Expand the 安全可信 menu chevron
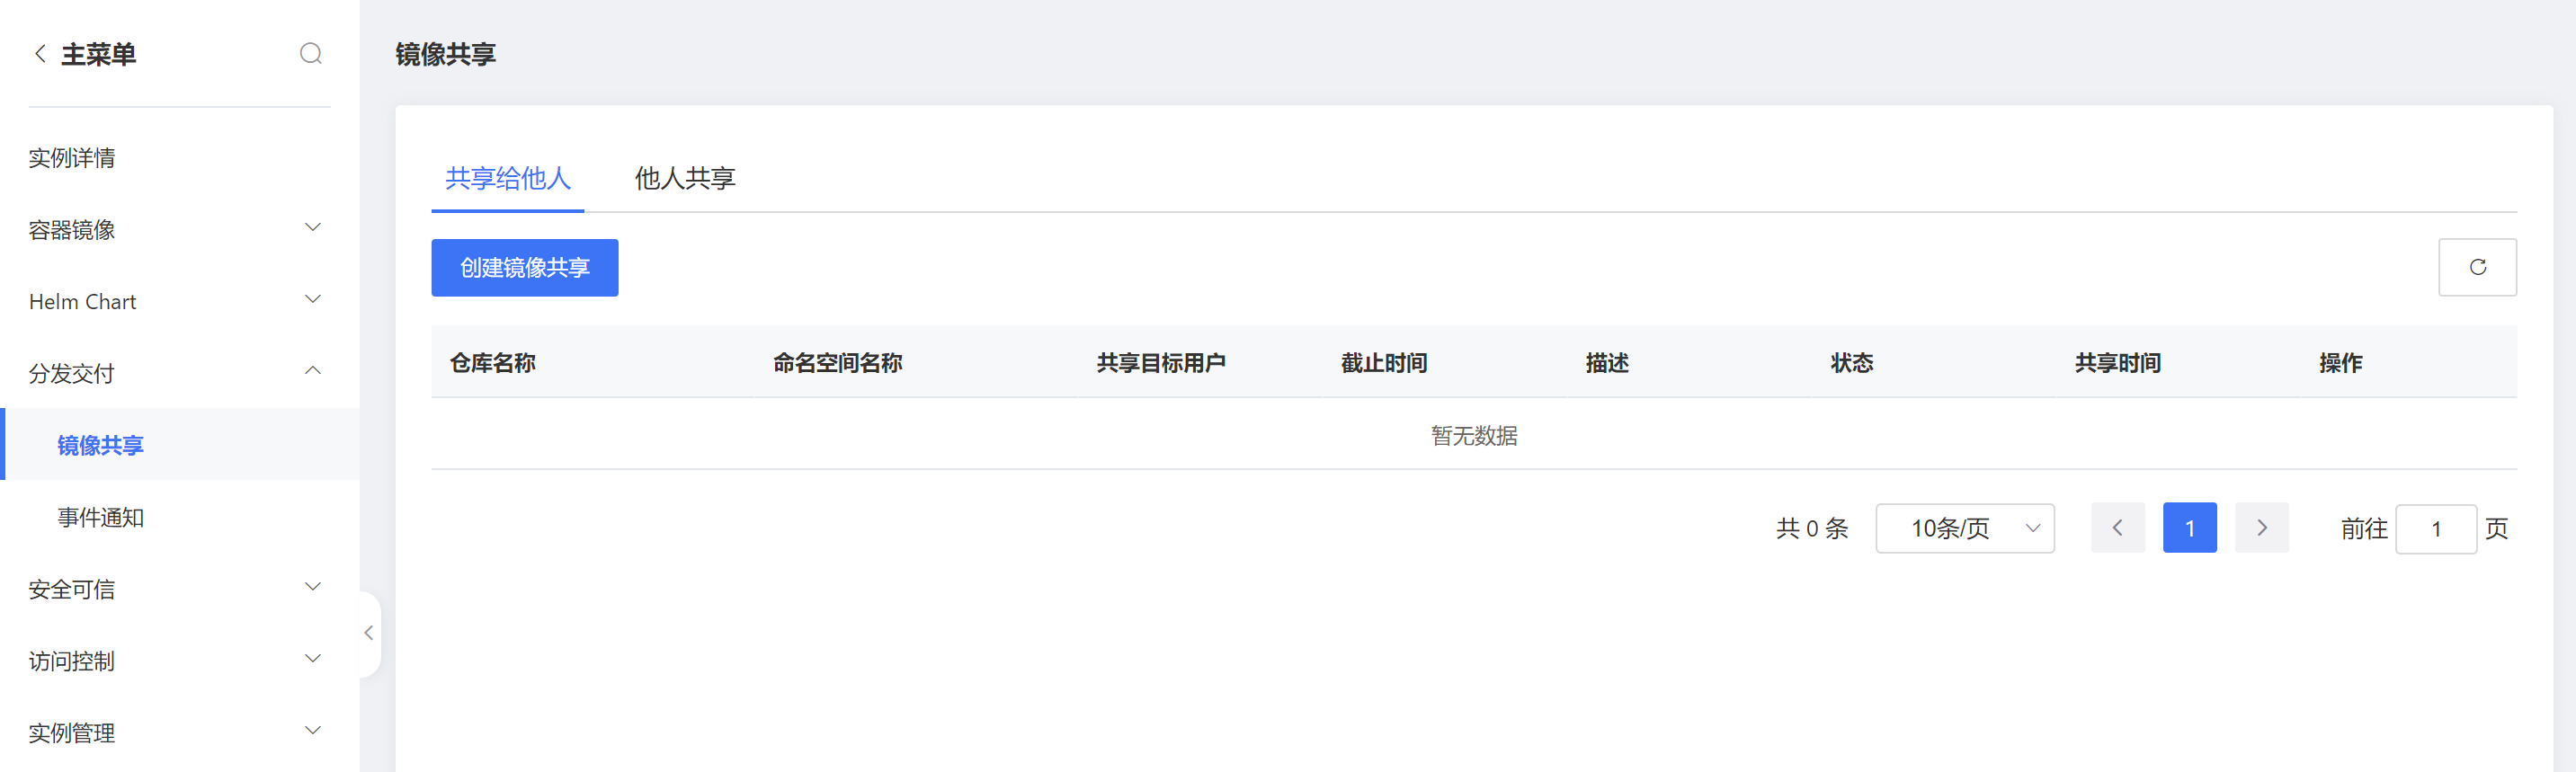Viewport: 2576px width, 772px height. 313,587
